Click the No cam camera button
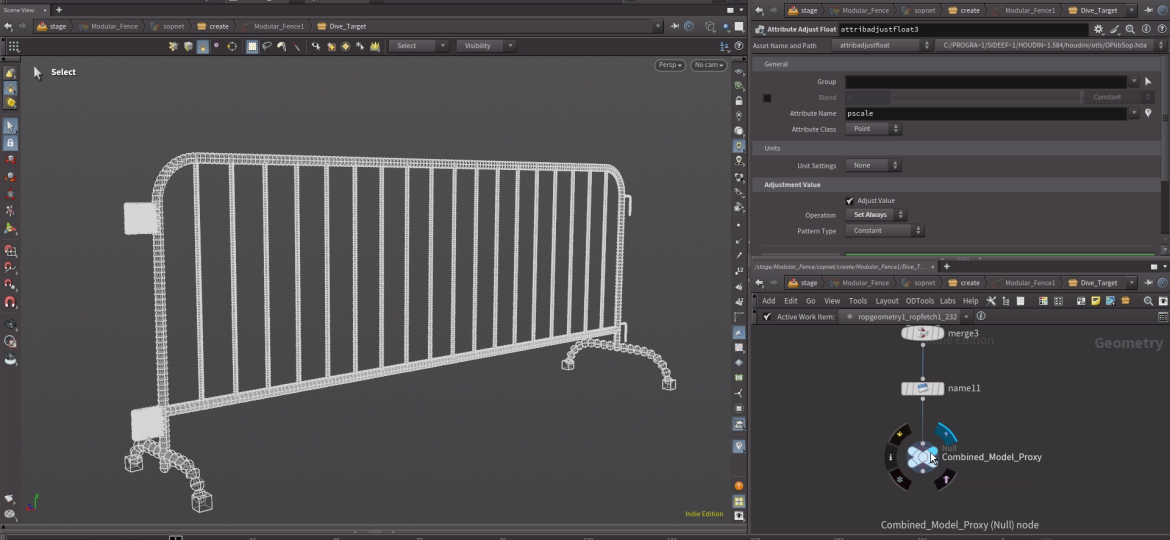 click(708, 65)
